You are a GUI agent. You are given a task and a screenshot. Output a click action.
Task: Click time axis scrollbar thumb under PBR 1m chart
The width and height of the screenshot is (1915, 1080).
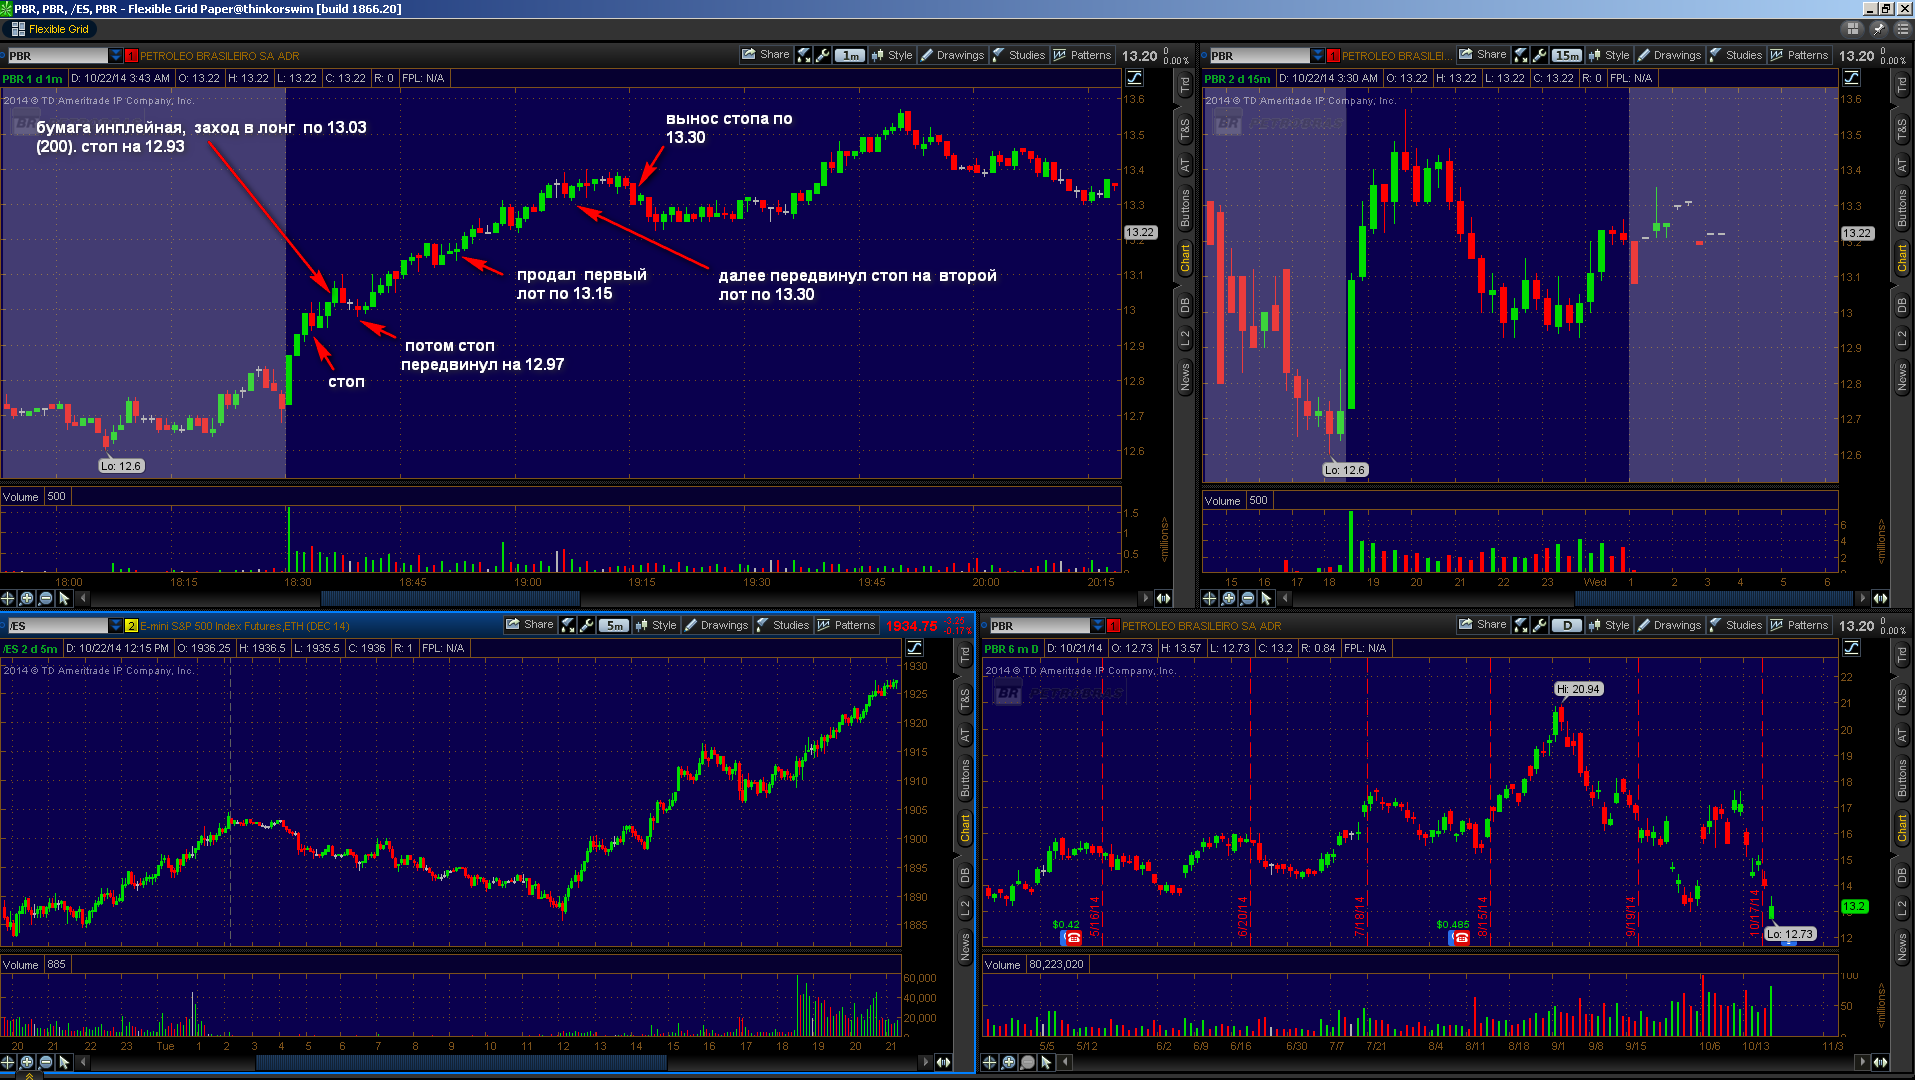[x=450, y=598]
